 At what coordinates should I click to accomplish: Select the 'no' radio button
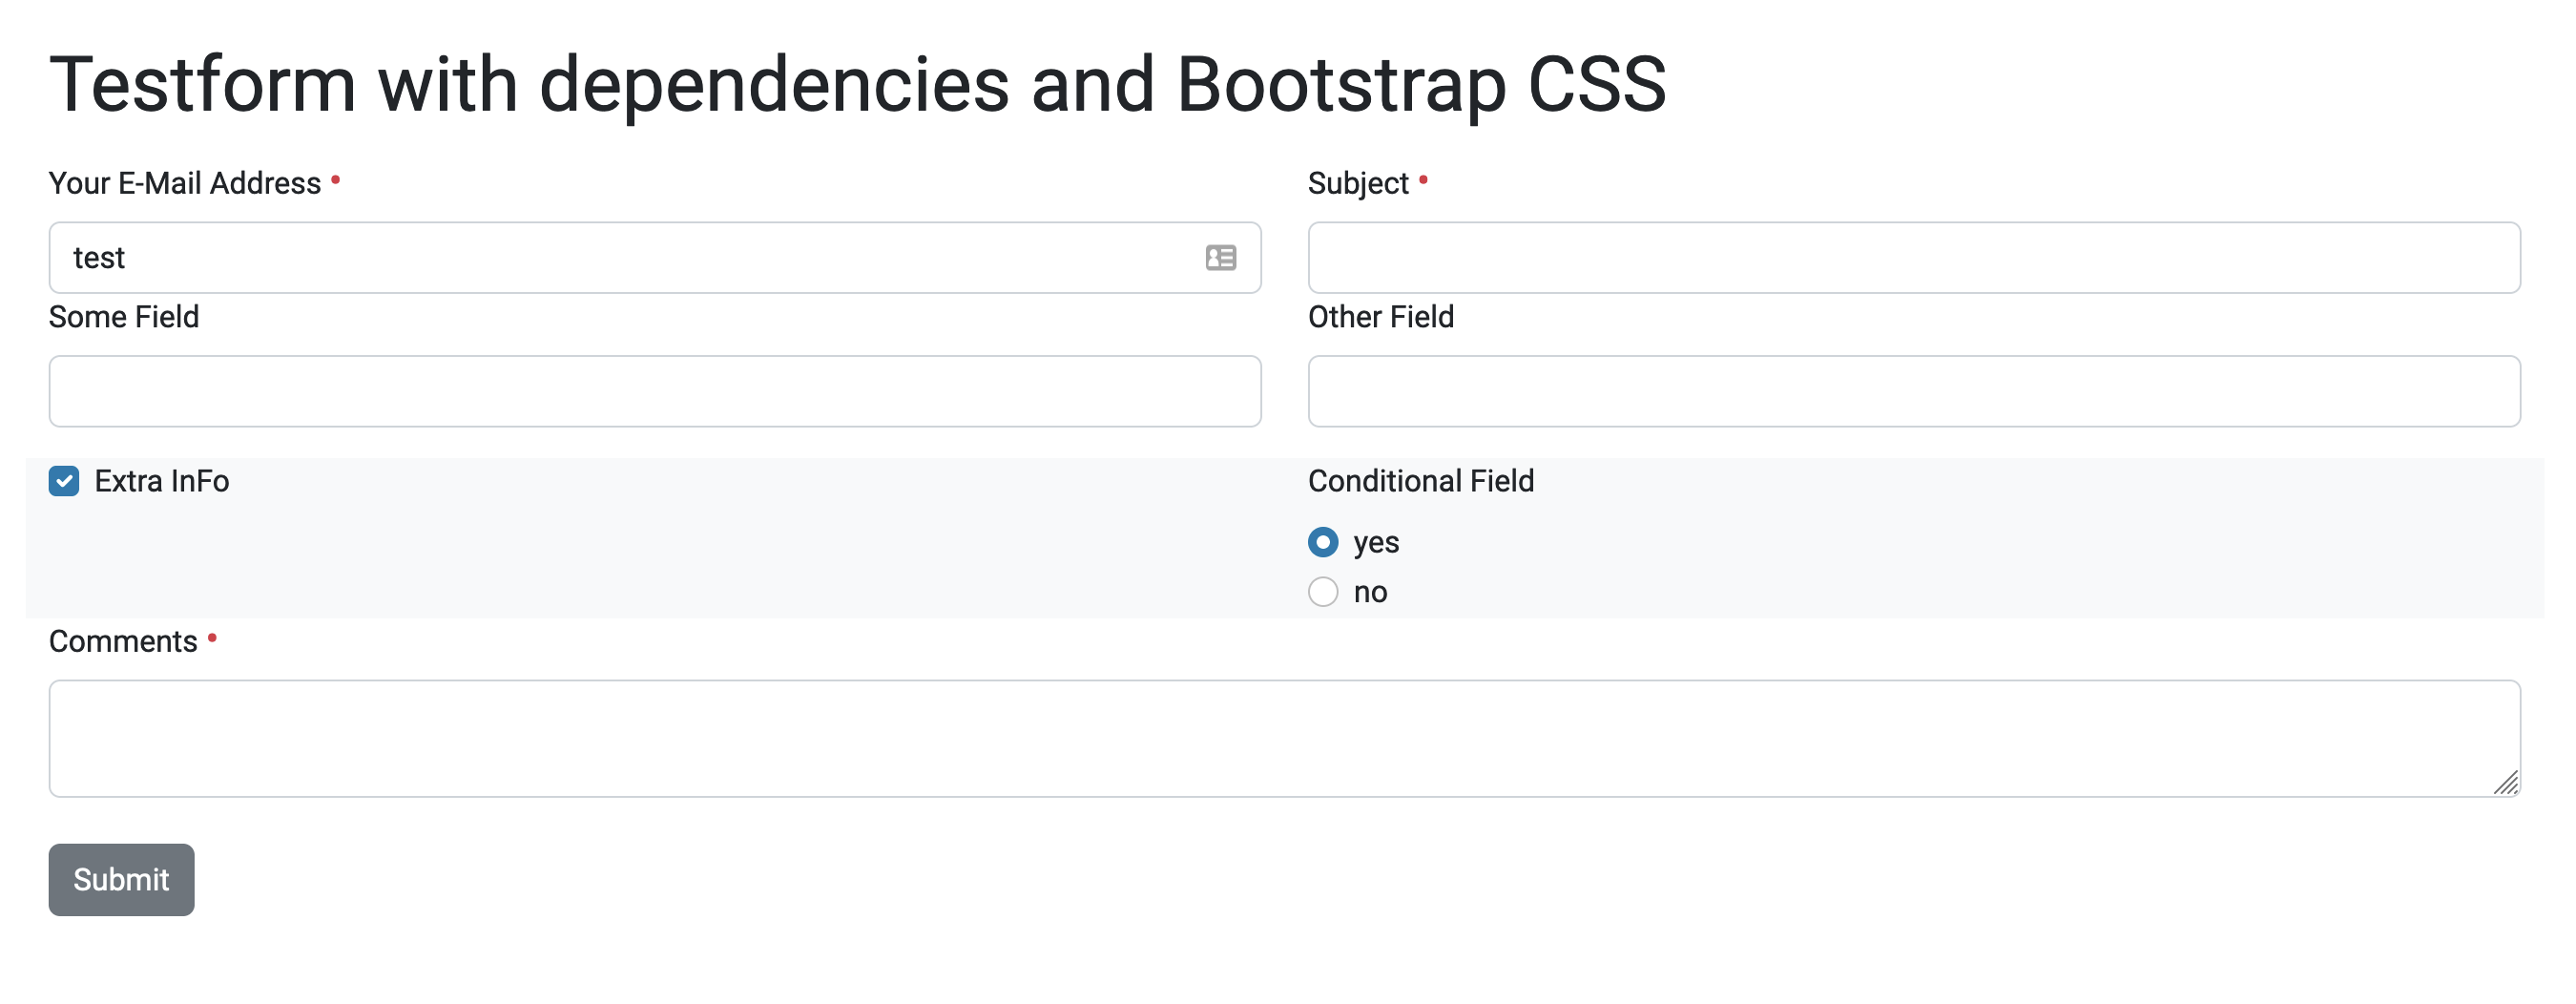point(1322,592)
